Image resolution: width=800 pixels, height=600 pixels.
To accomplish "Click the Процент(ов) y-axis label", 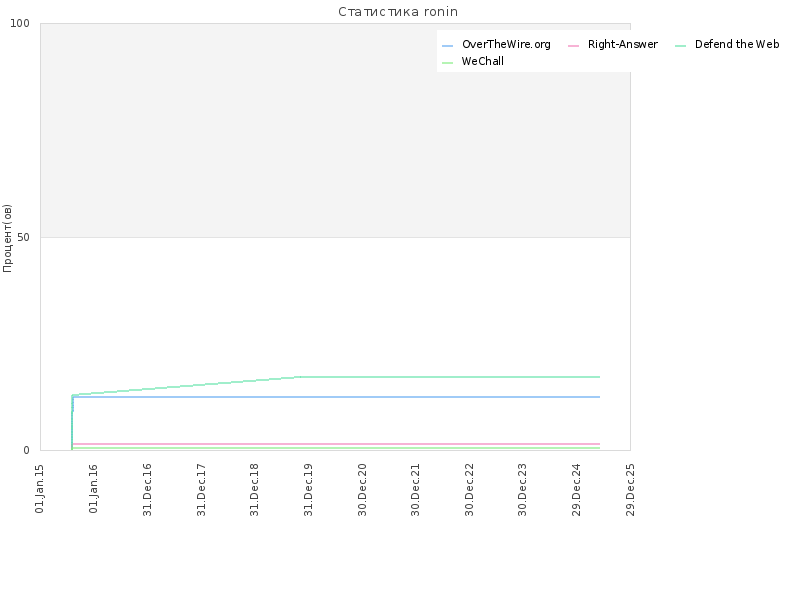I will click(x=7, y=238).
